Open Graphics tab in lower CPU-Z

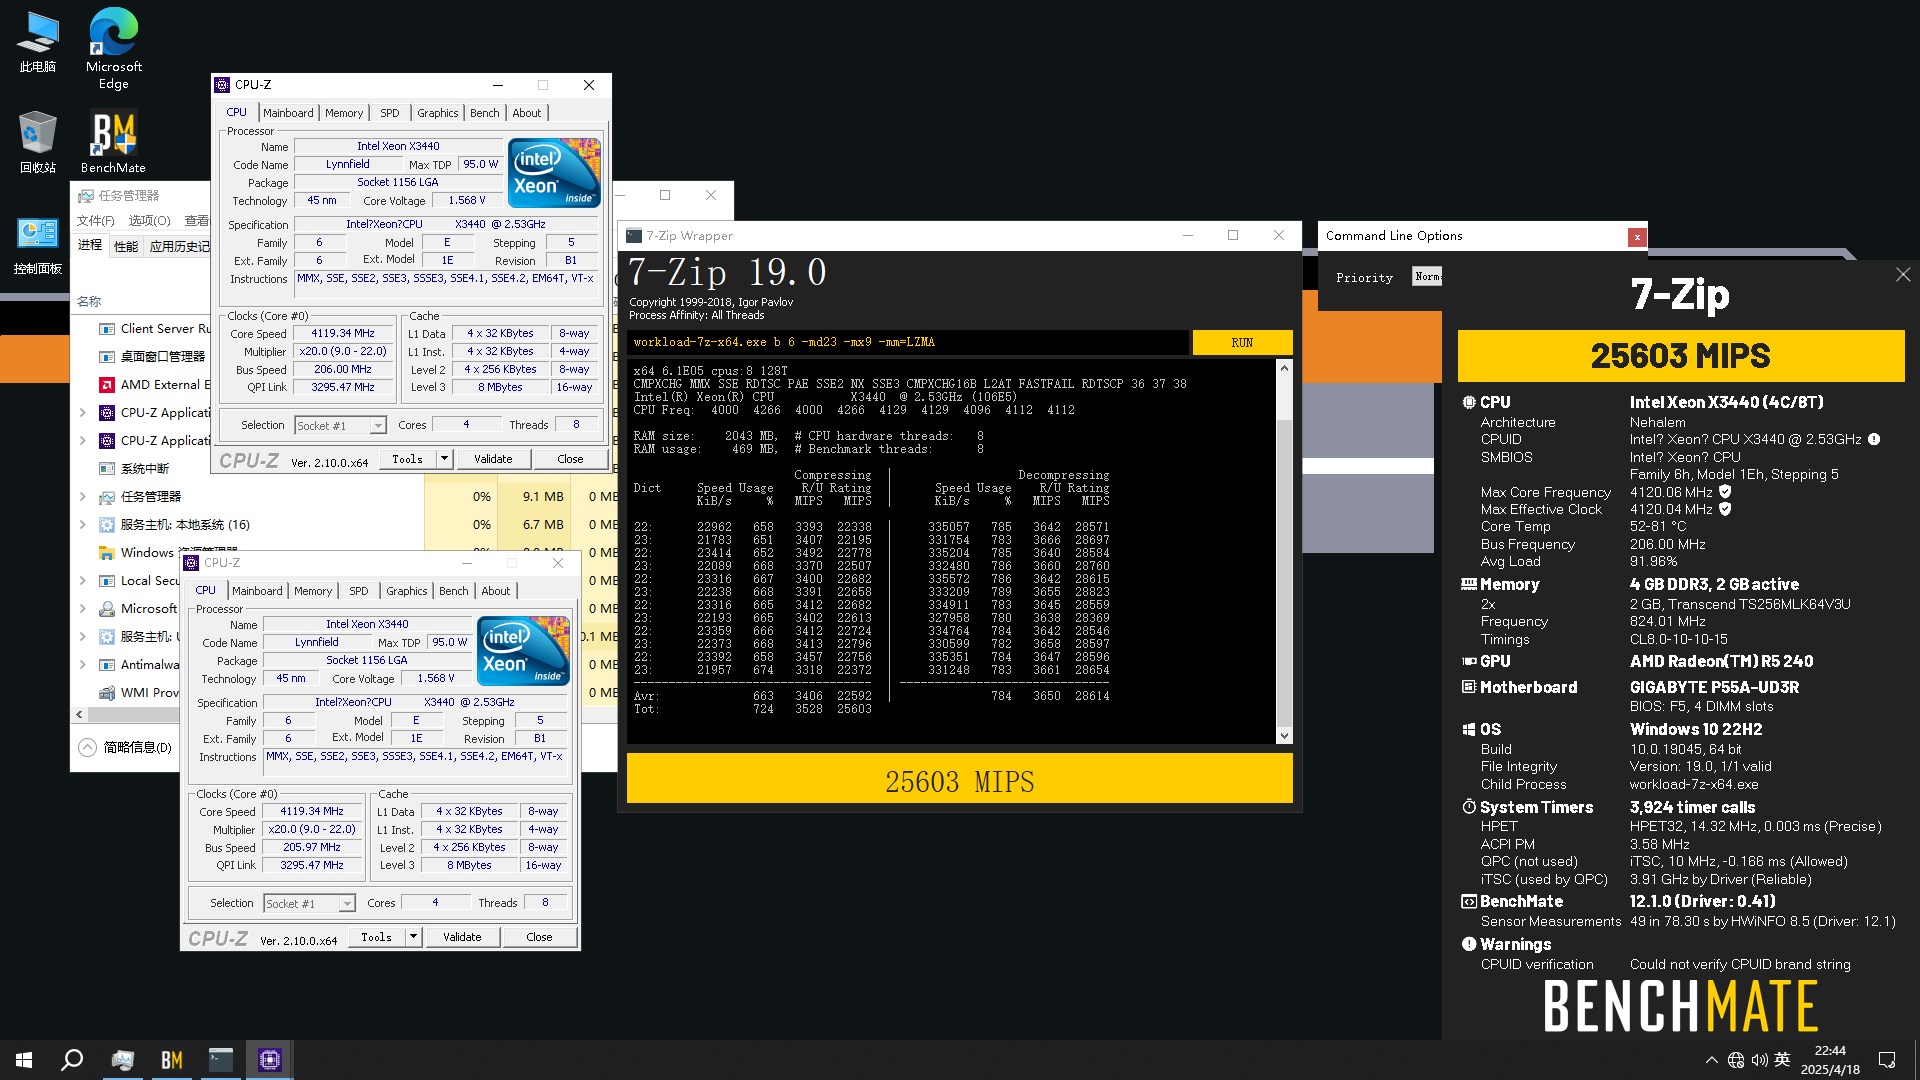407,591
